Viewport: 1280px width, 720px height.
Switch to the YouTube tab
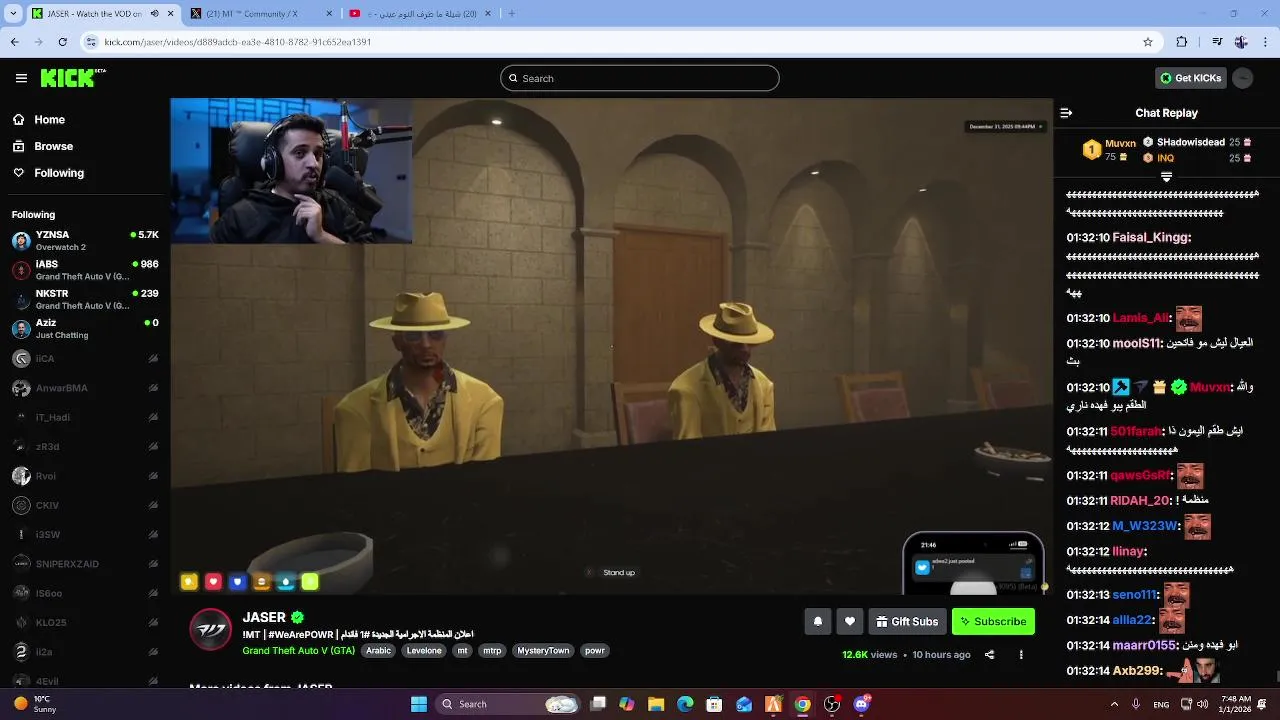420,14
